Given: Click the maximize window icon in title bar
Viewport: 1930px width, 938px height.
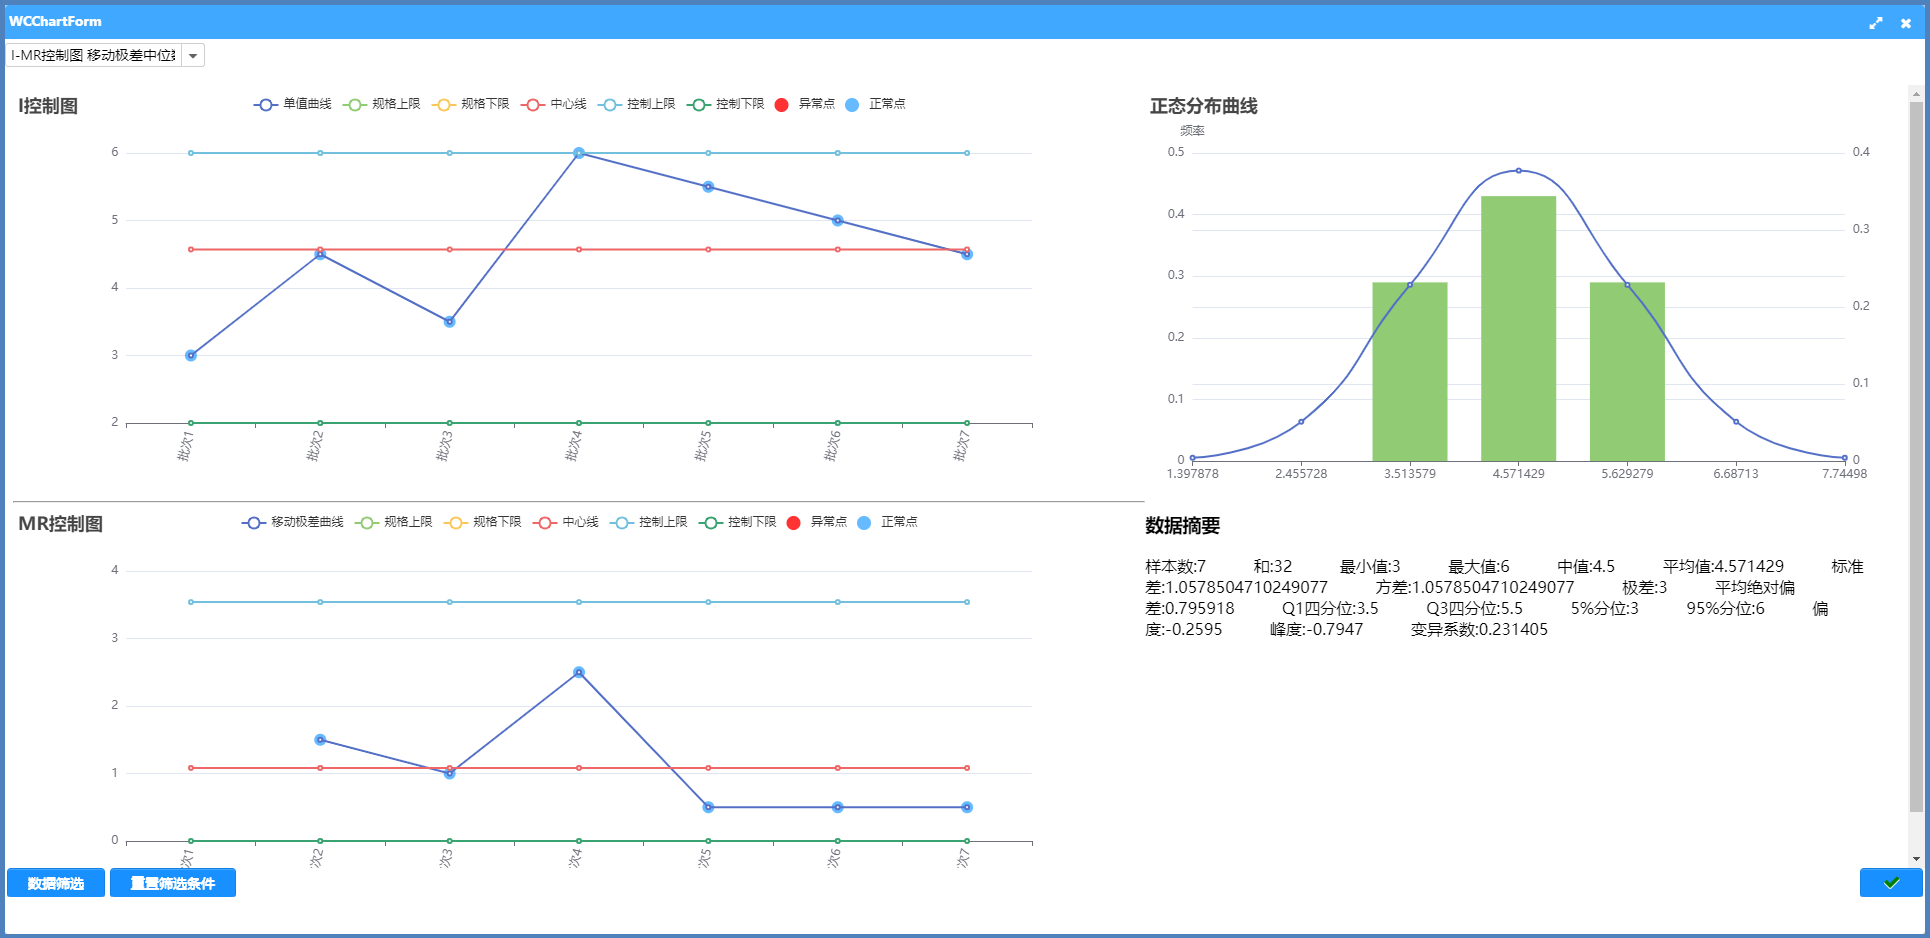Looking at the screenshot, I should (1875, 22).
